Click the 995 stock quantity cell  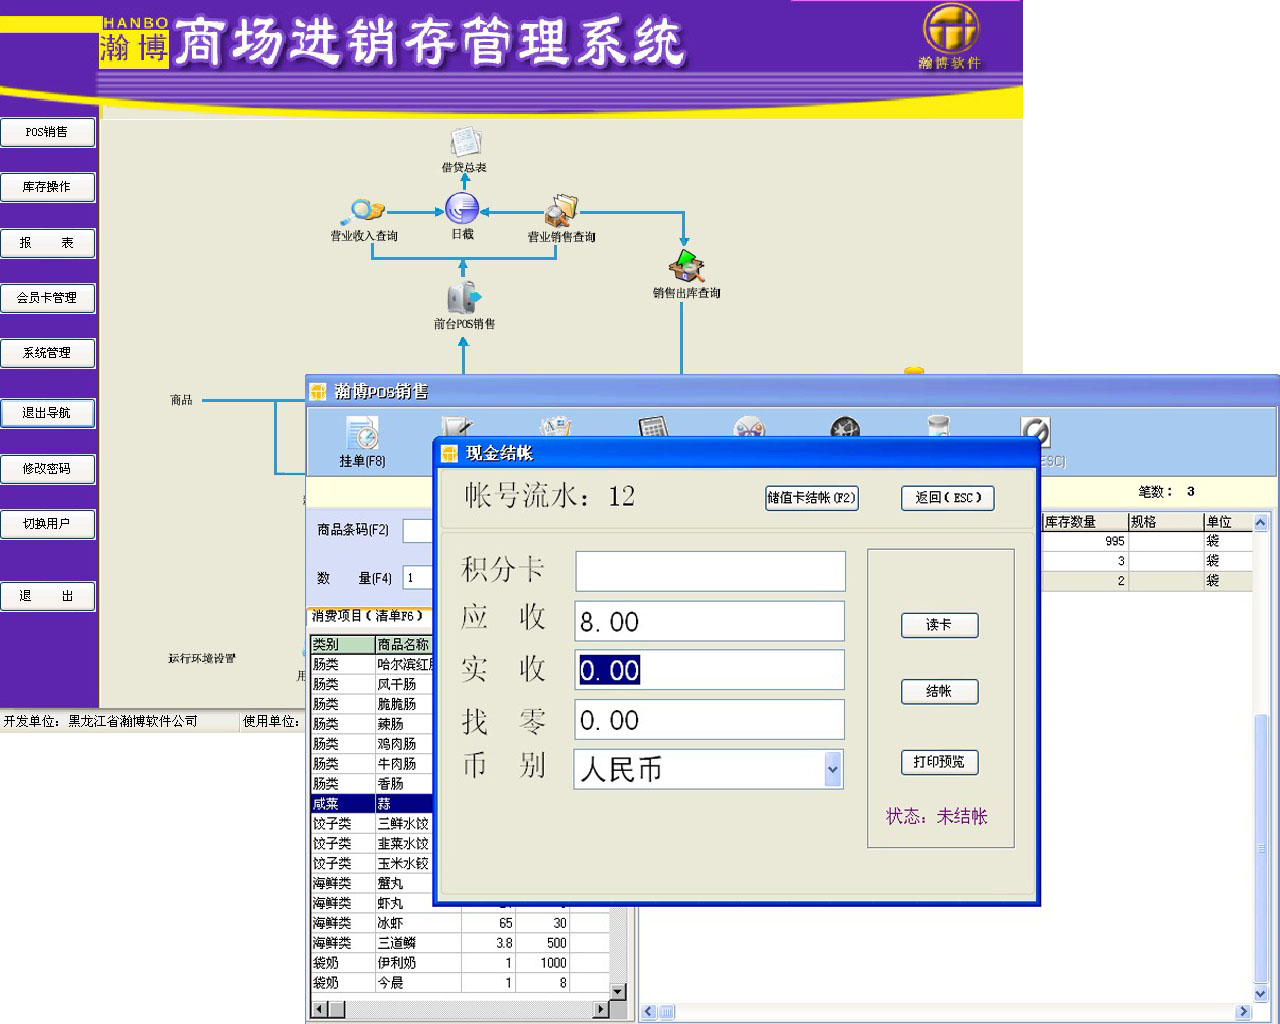(x=1085, y=541)
